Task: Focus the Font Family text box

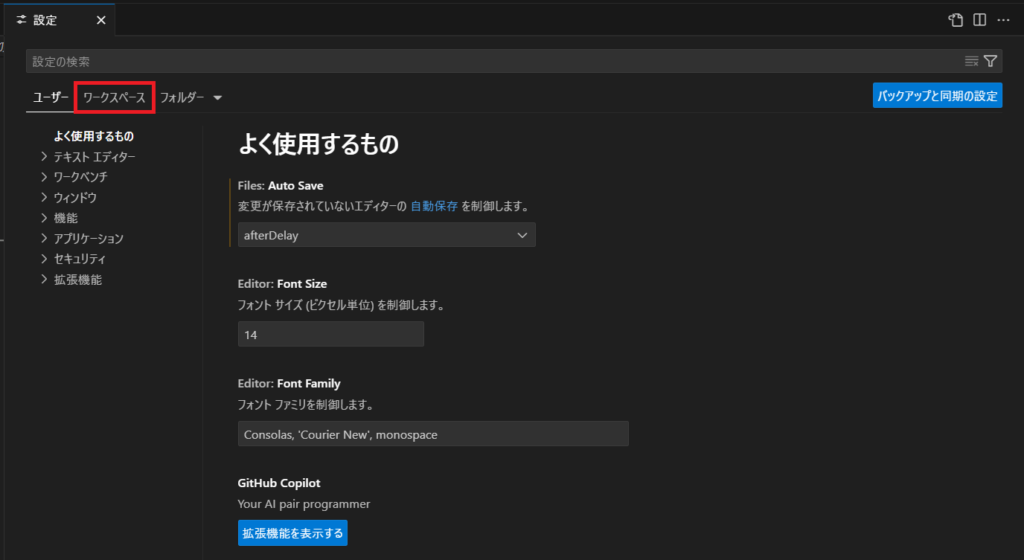Action: [433, 434]
